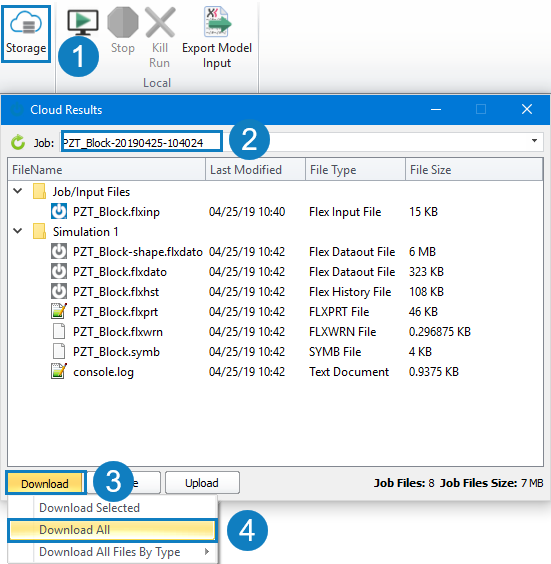Screen dimensions: 551x564
Task: Click the Kill Run icon
Action: tap(160, 23)
